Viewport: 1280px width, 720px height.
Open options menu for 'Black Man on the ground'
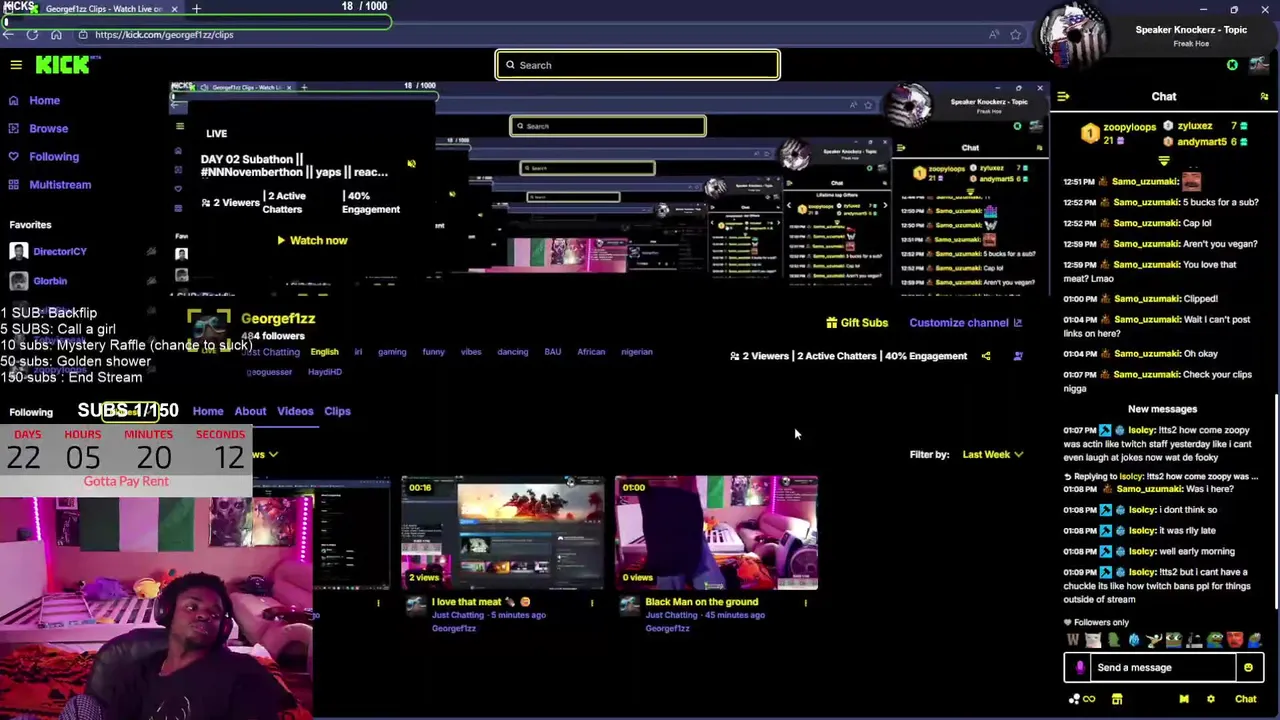pos(805,602)
